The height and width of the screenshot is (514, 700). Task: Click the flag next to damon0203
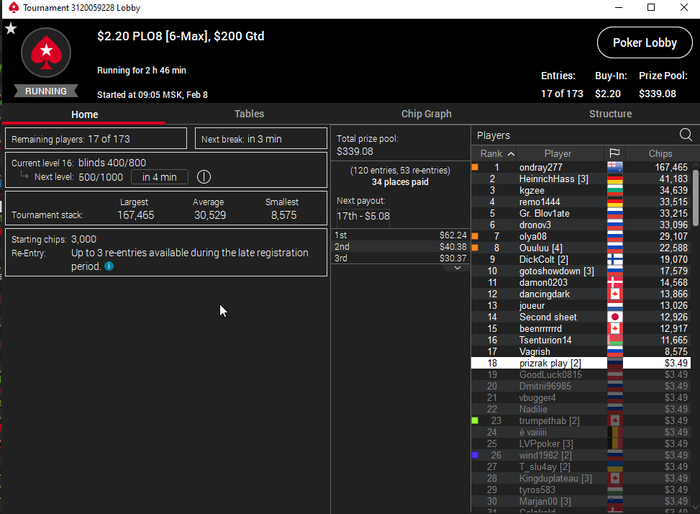(x=615, y=282)
